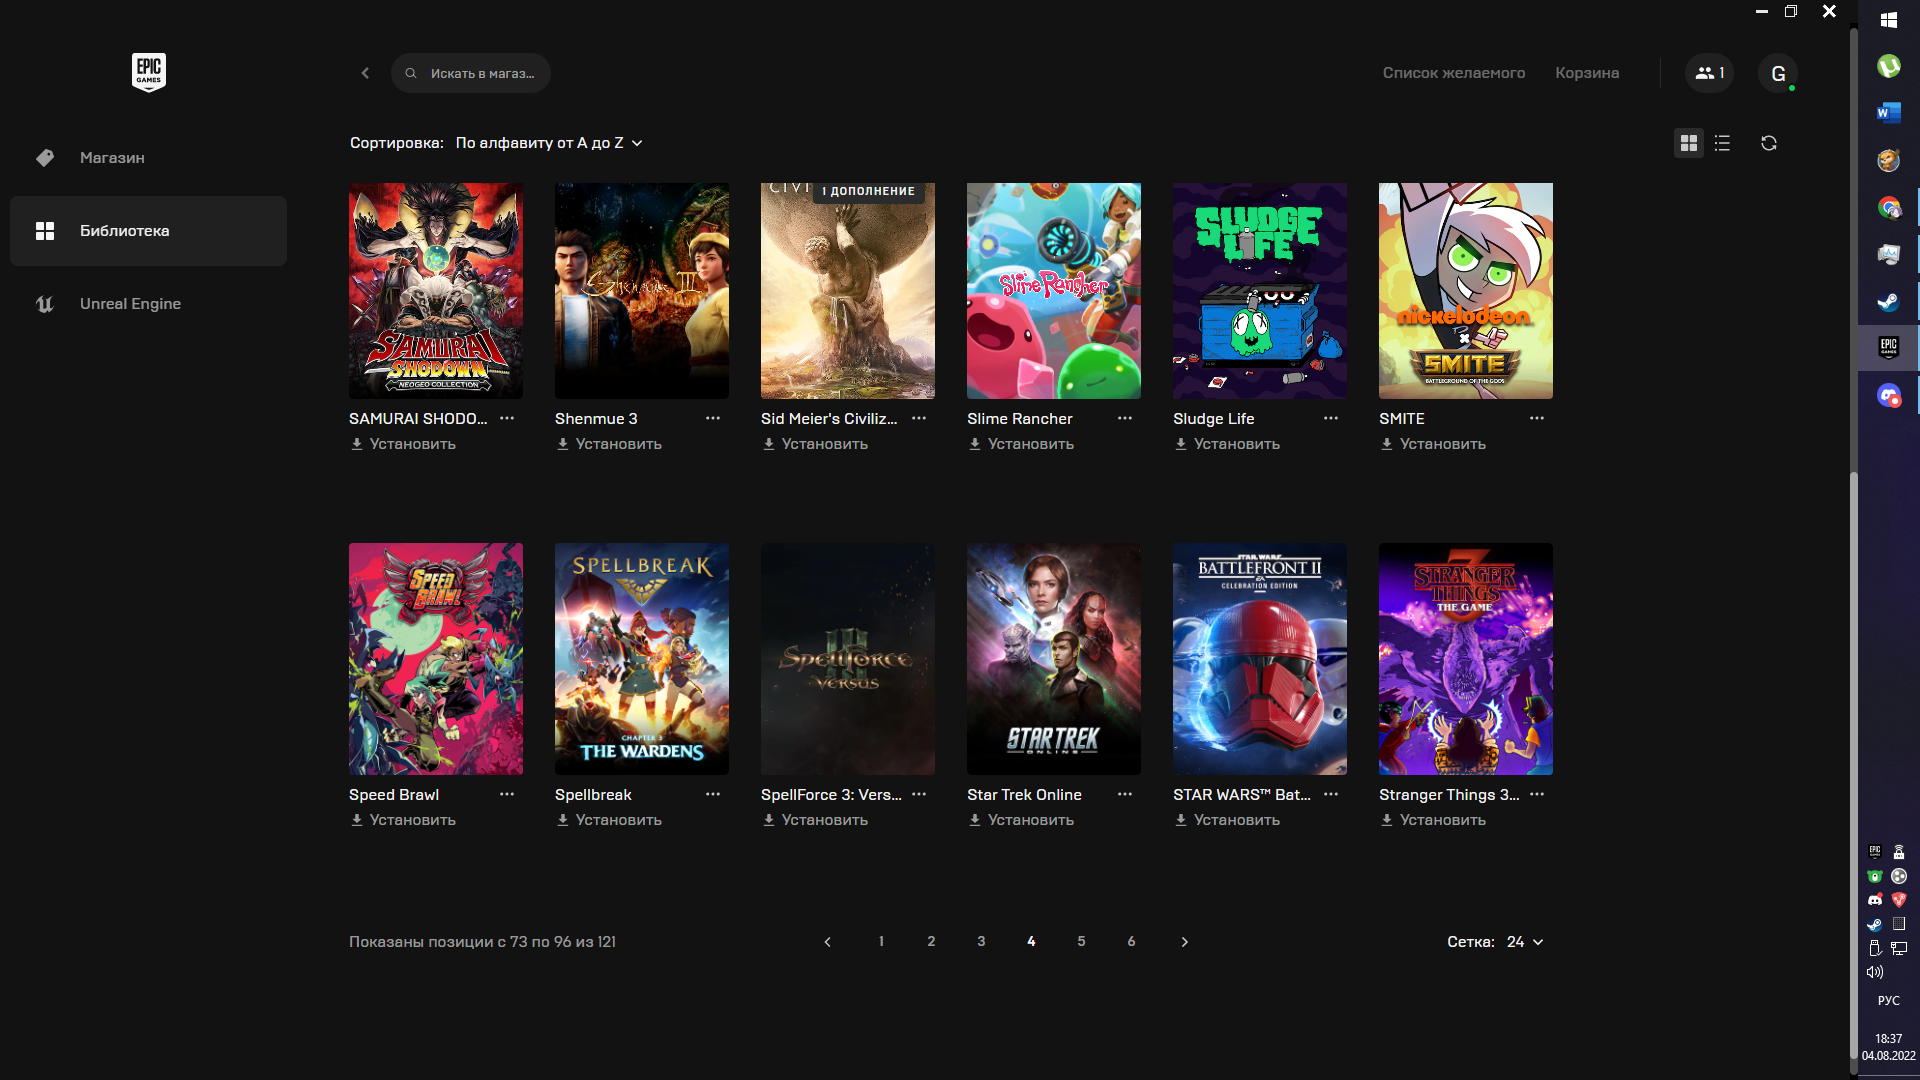The height and width of the screenshot is (1080, 1920).
Task: Open options menu for Stranger Things 3
Action: tap(1537, 794)
